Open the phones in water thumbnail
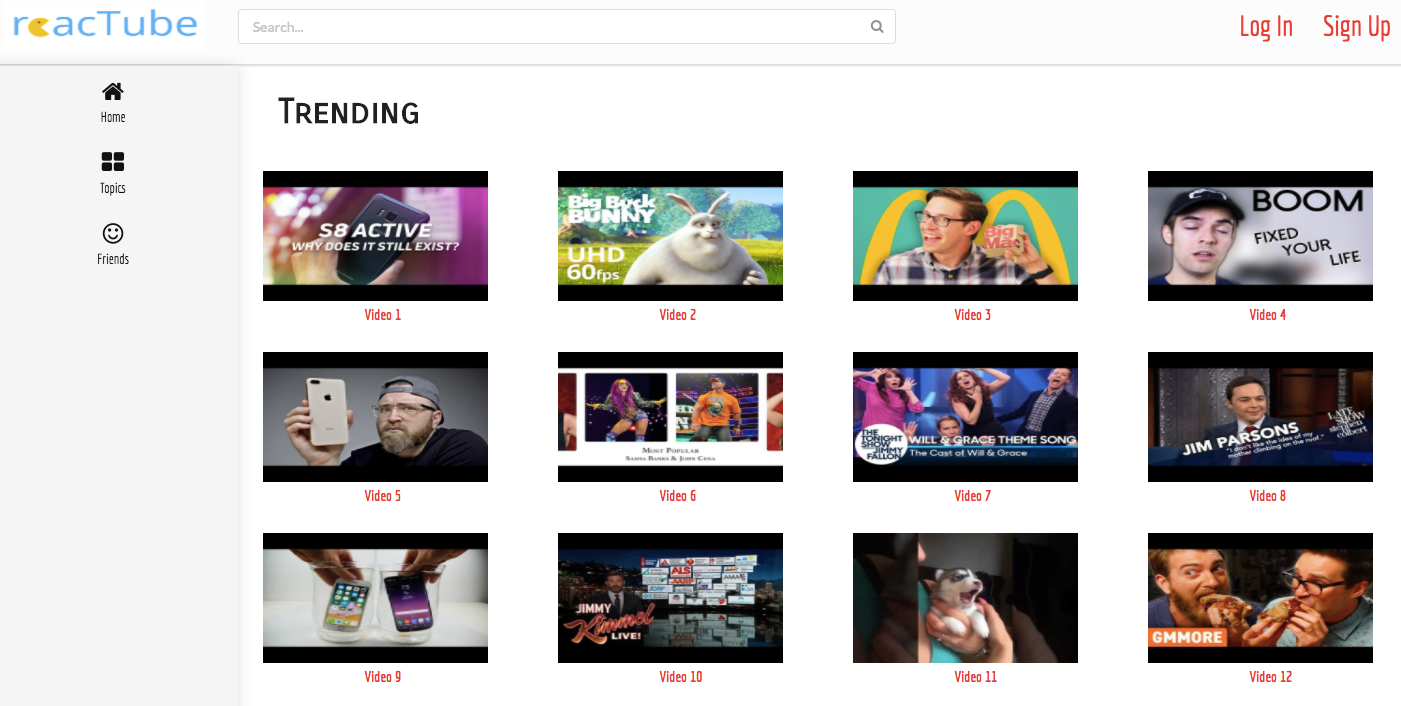The image size is (1401, 706). 375,598
